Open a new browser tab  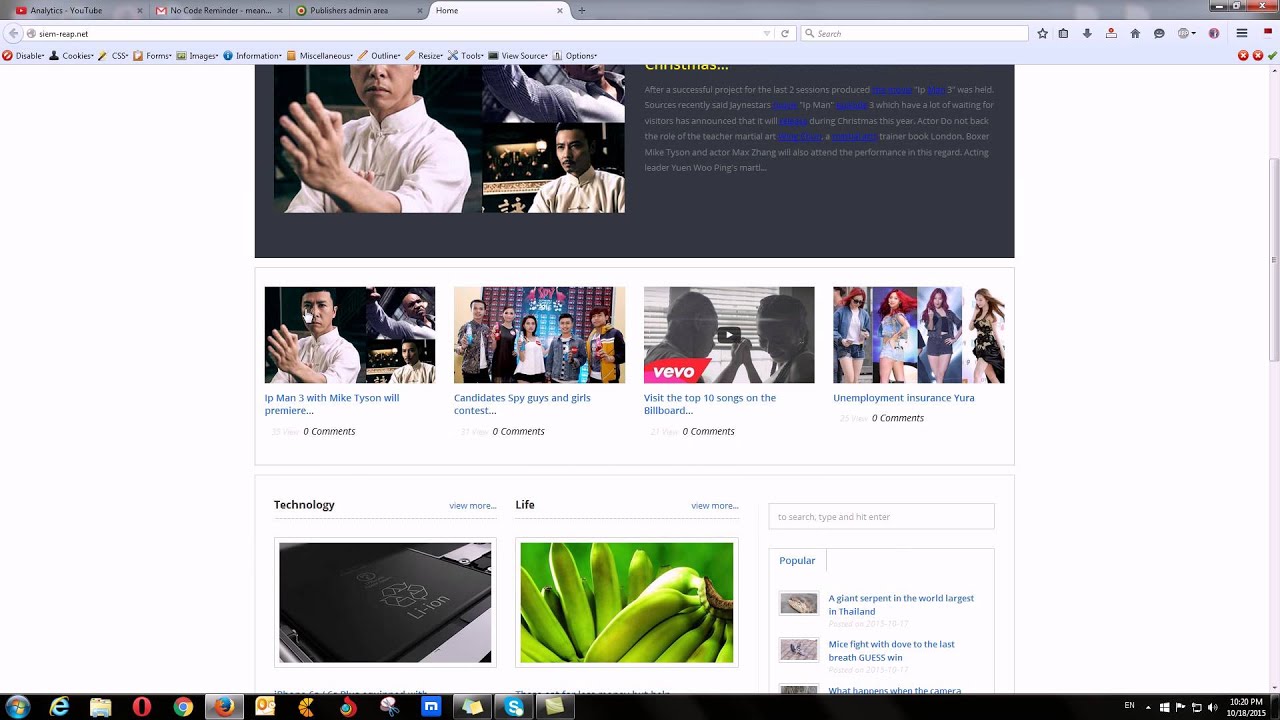coord(582,10)
